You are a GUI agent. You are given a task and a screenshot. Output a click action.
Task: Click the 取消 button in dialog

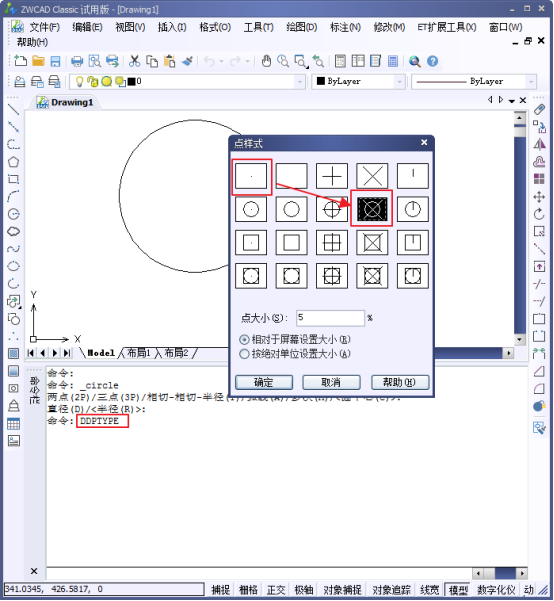coord(331,382)
